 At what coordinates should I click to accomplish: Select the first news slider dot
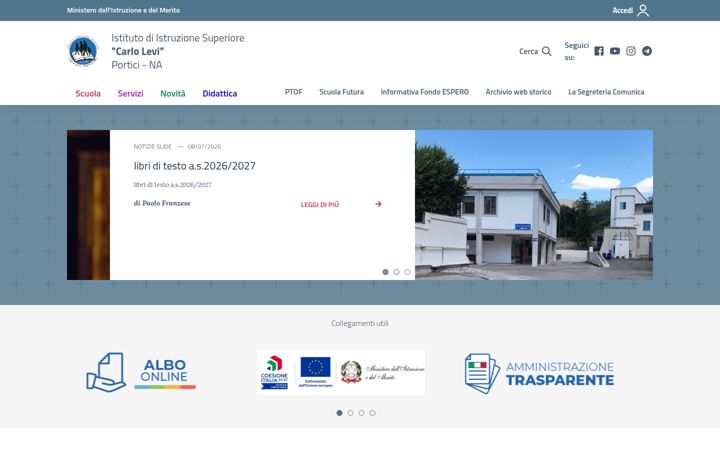(x=385, y=272)
